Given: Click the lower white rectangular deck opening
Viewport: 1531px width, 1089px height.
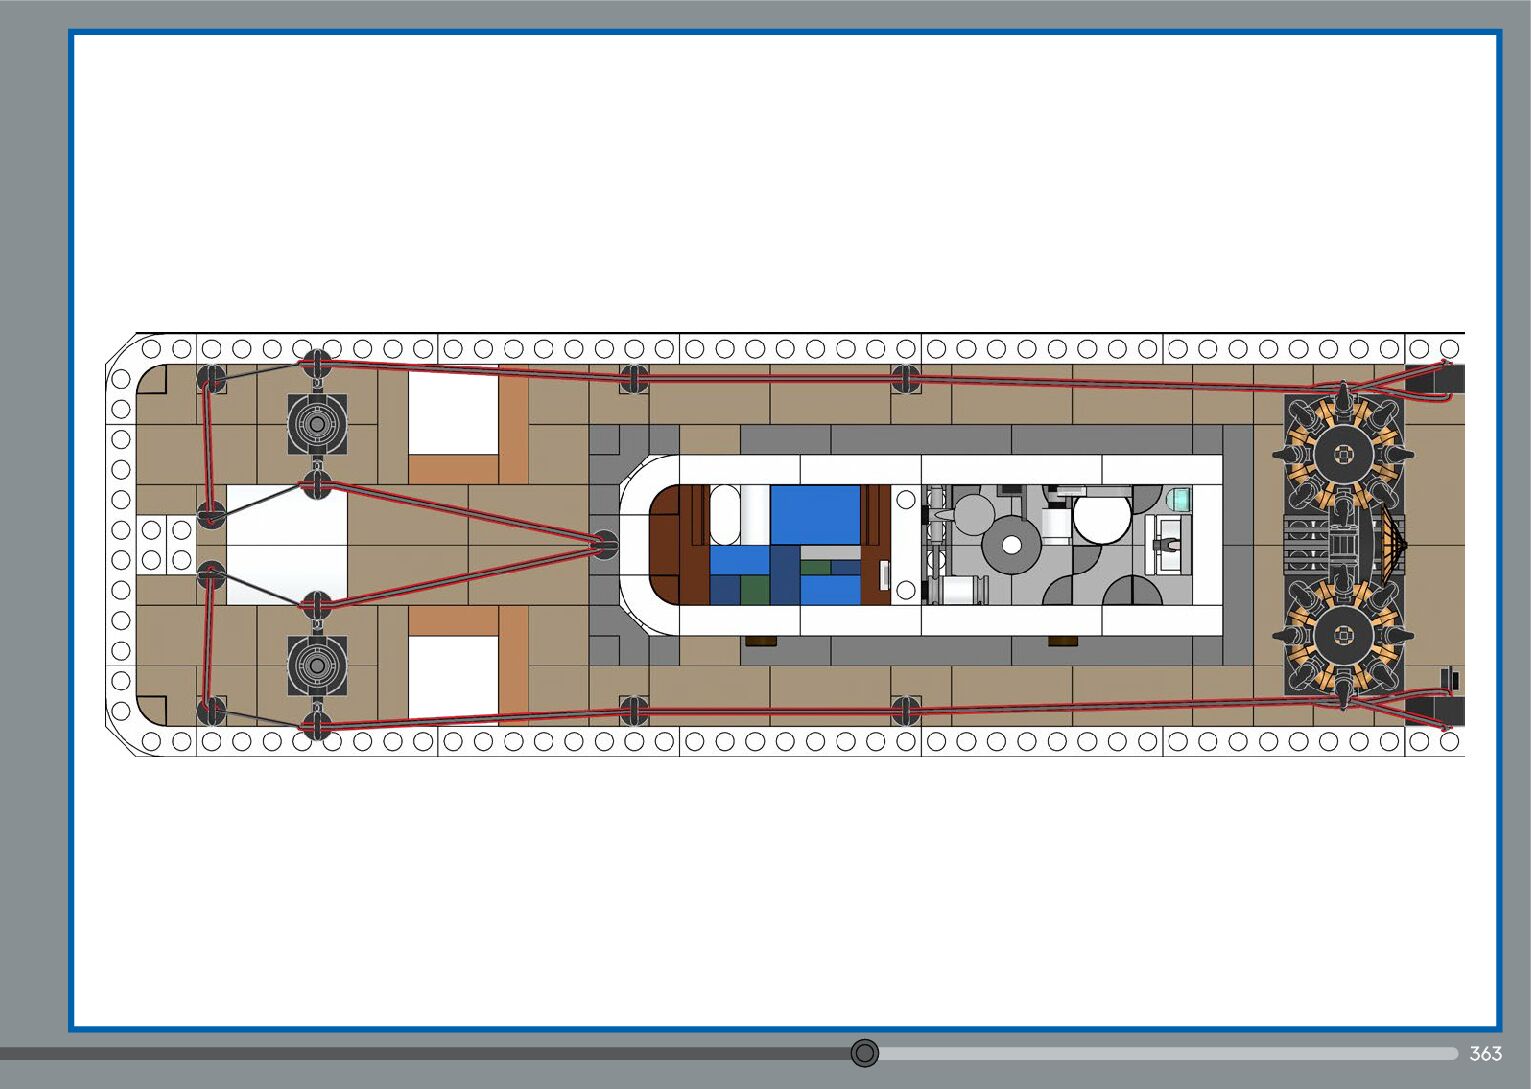Looking at the screenshot, I should 453,677.
